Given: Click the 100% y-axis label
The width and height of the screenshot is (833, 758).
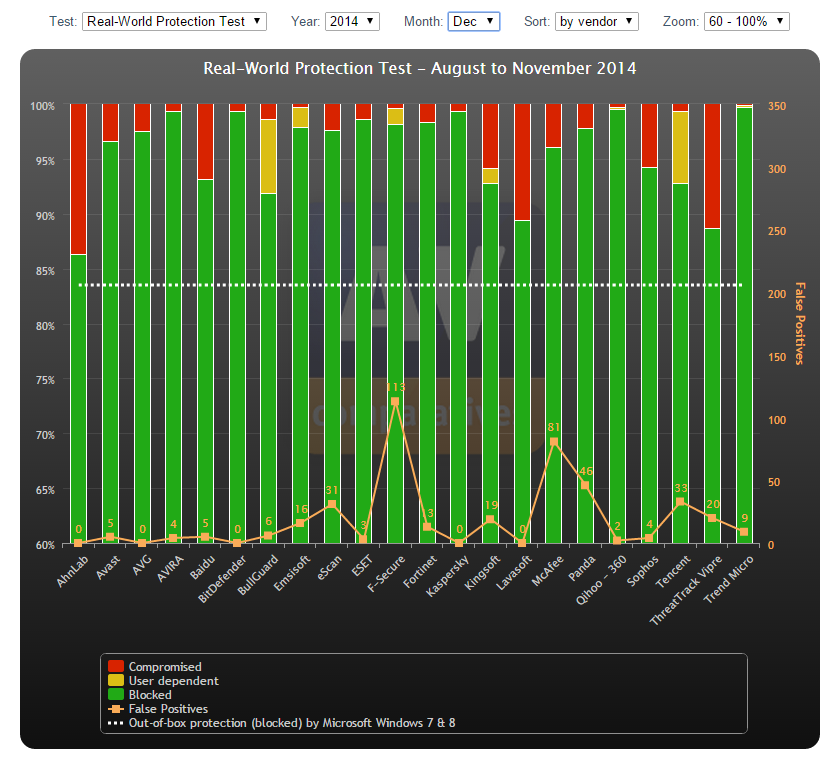Looking at the screenshot, I should click(x=42, y=106).
